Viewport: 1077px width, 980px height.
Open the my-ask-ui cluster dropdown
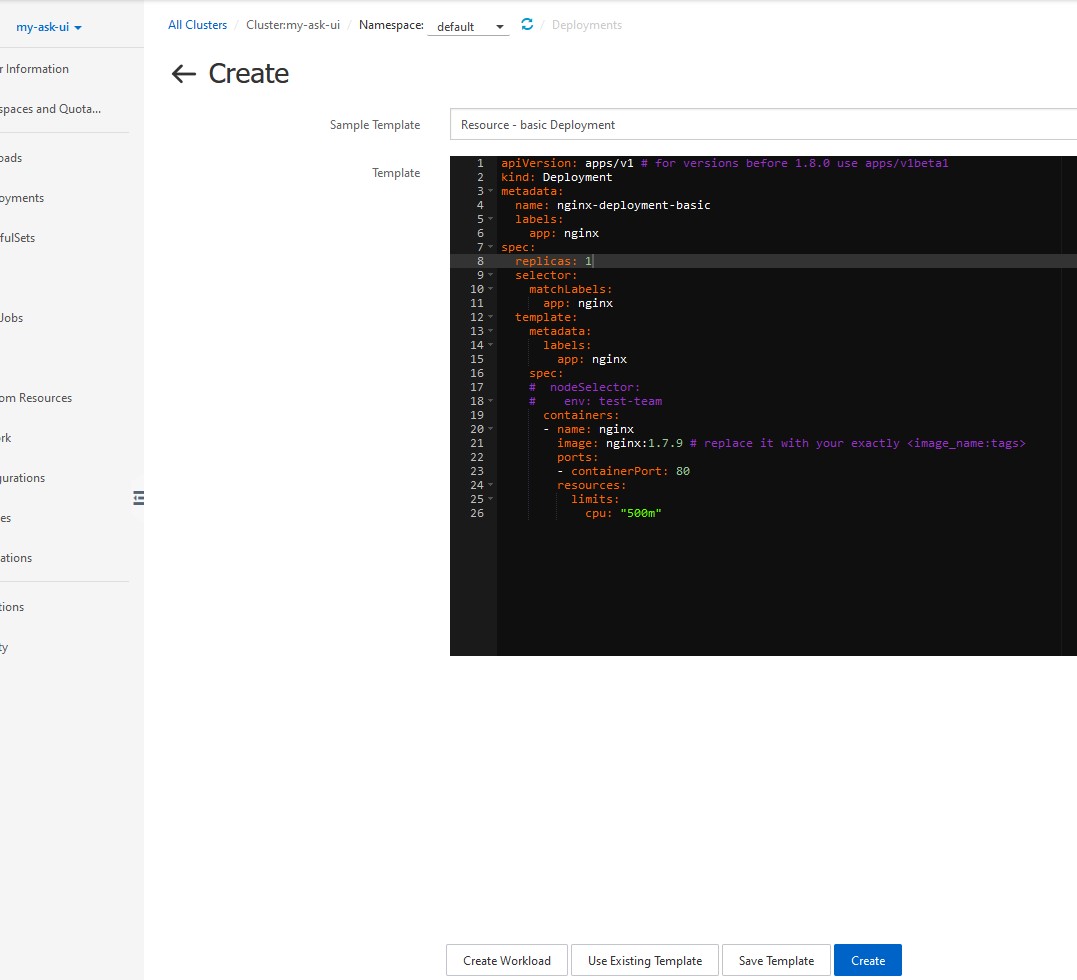pyautogui.click(x=49, y=27)
